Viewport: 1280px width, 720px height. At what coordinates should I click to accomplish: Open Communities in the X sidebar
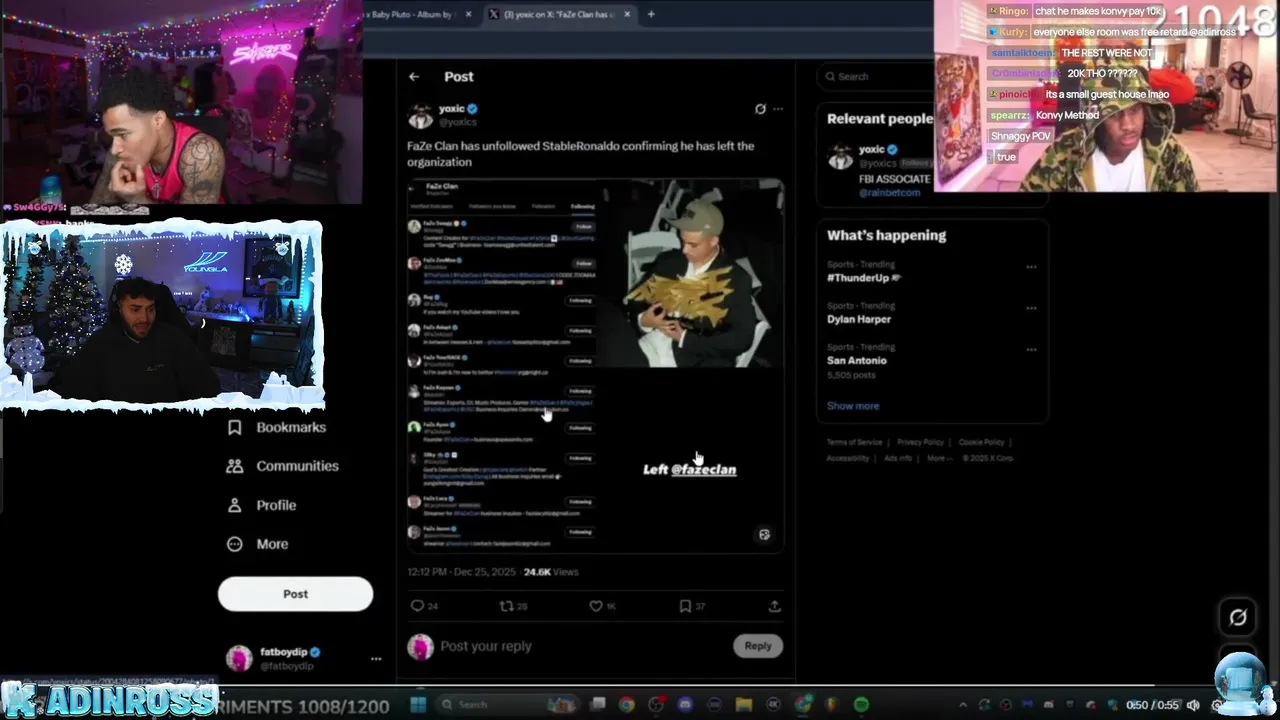283,466
